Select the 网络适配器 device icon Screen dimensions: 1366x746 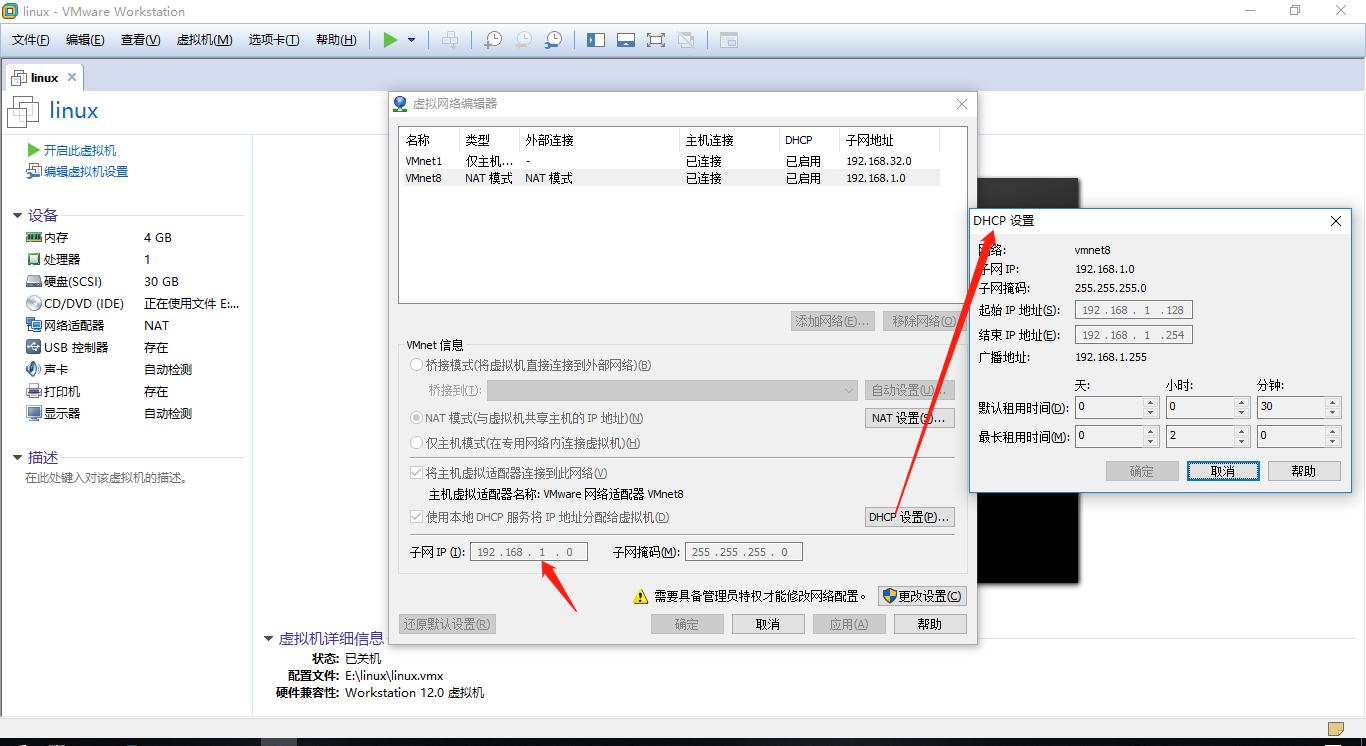34,326
